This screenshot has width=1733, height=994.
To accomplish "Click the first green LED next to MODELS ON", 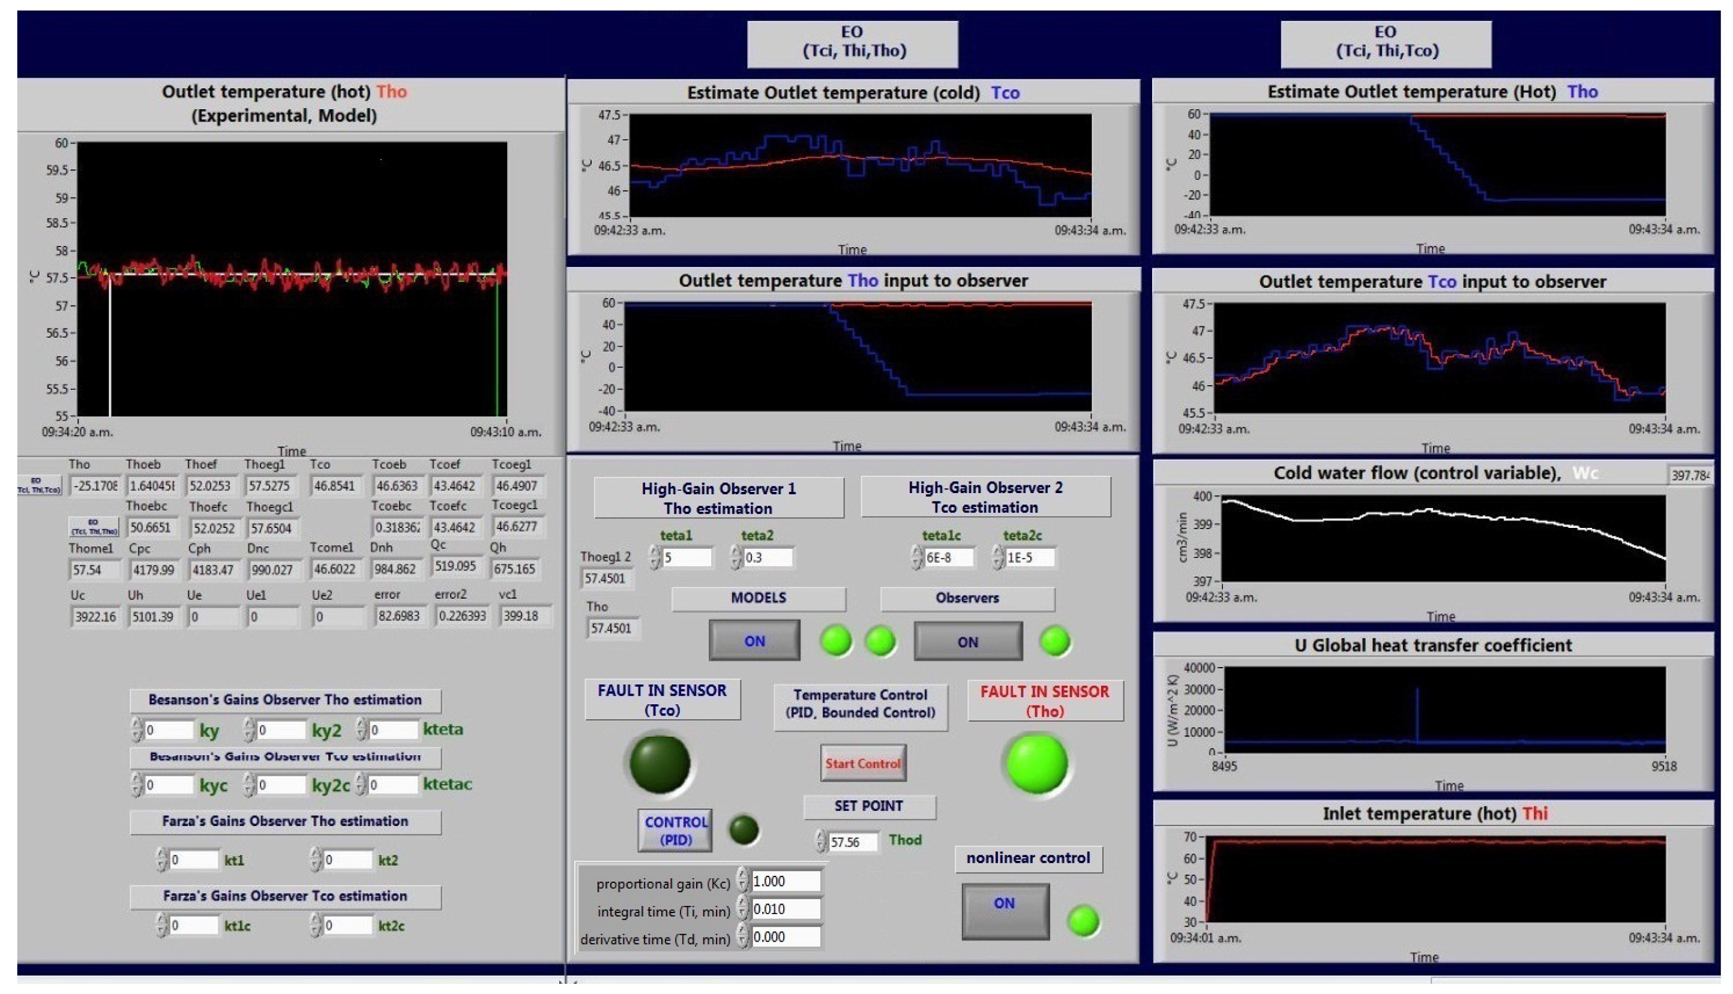I will pos(835,641).
